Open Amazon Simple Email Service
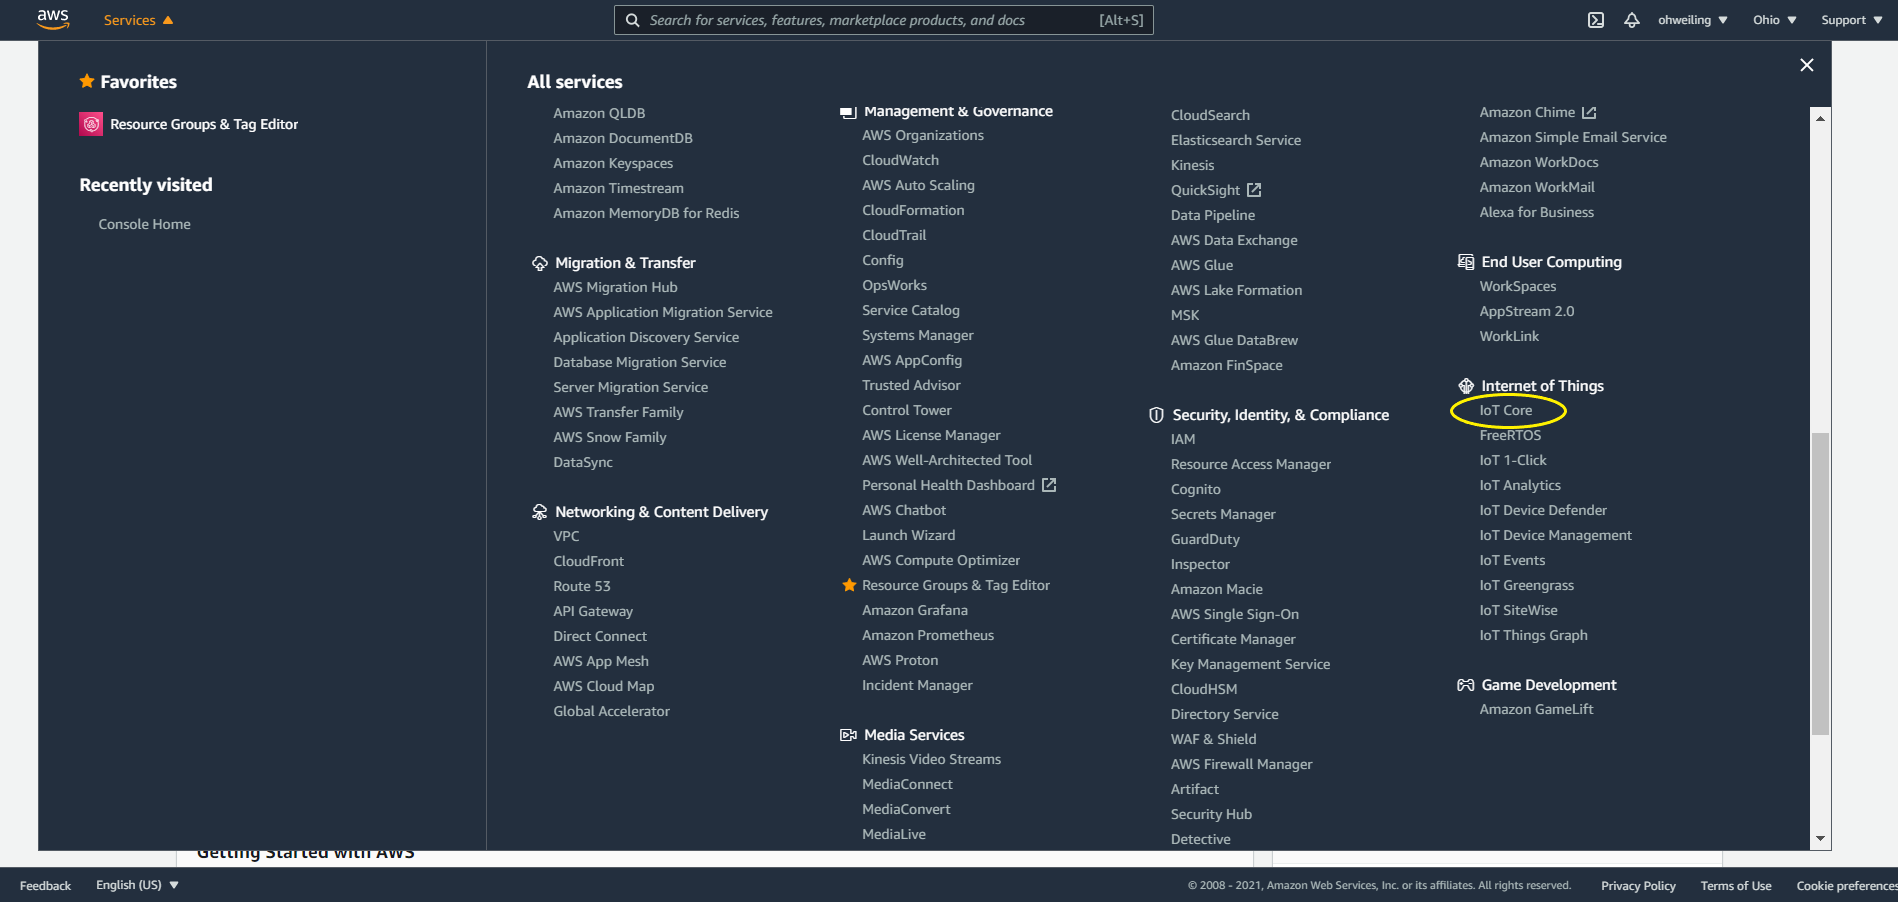1898x902 pixels. (x=1573, y=137)
